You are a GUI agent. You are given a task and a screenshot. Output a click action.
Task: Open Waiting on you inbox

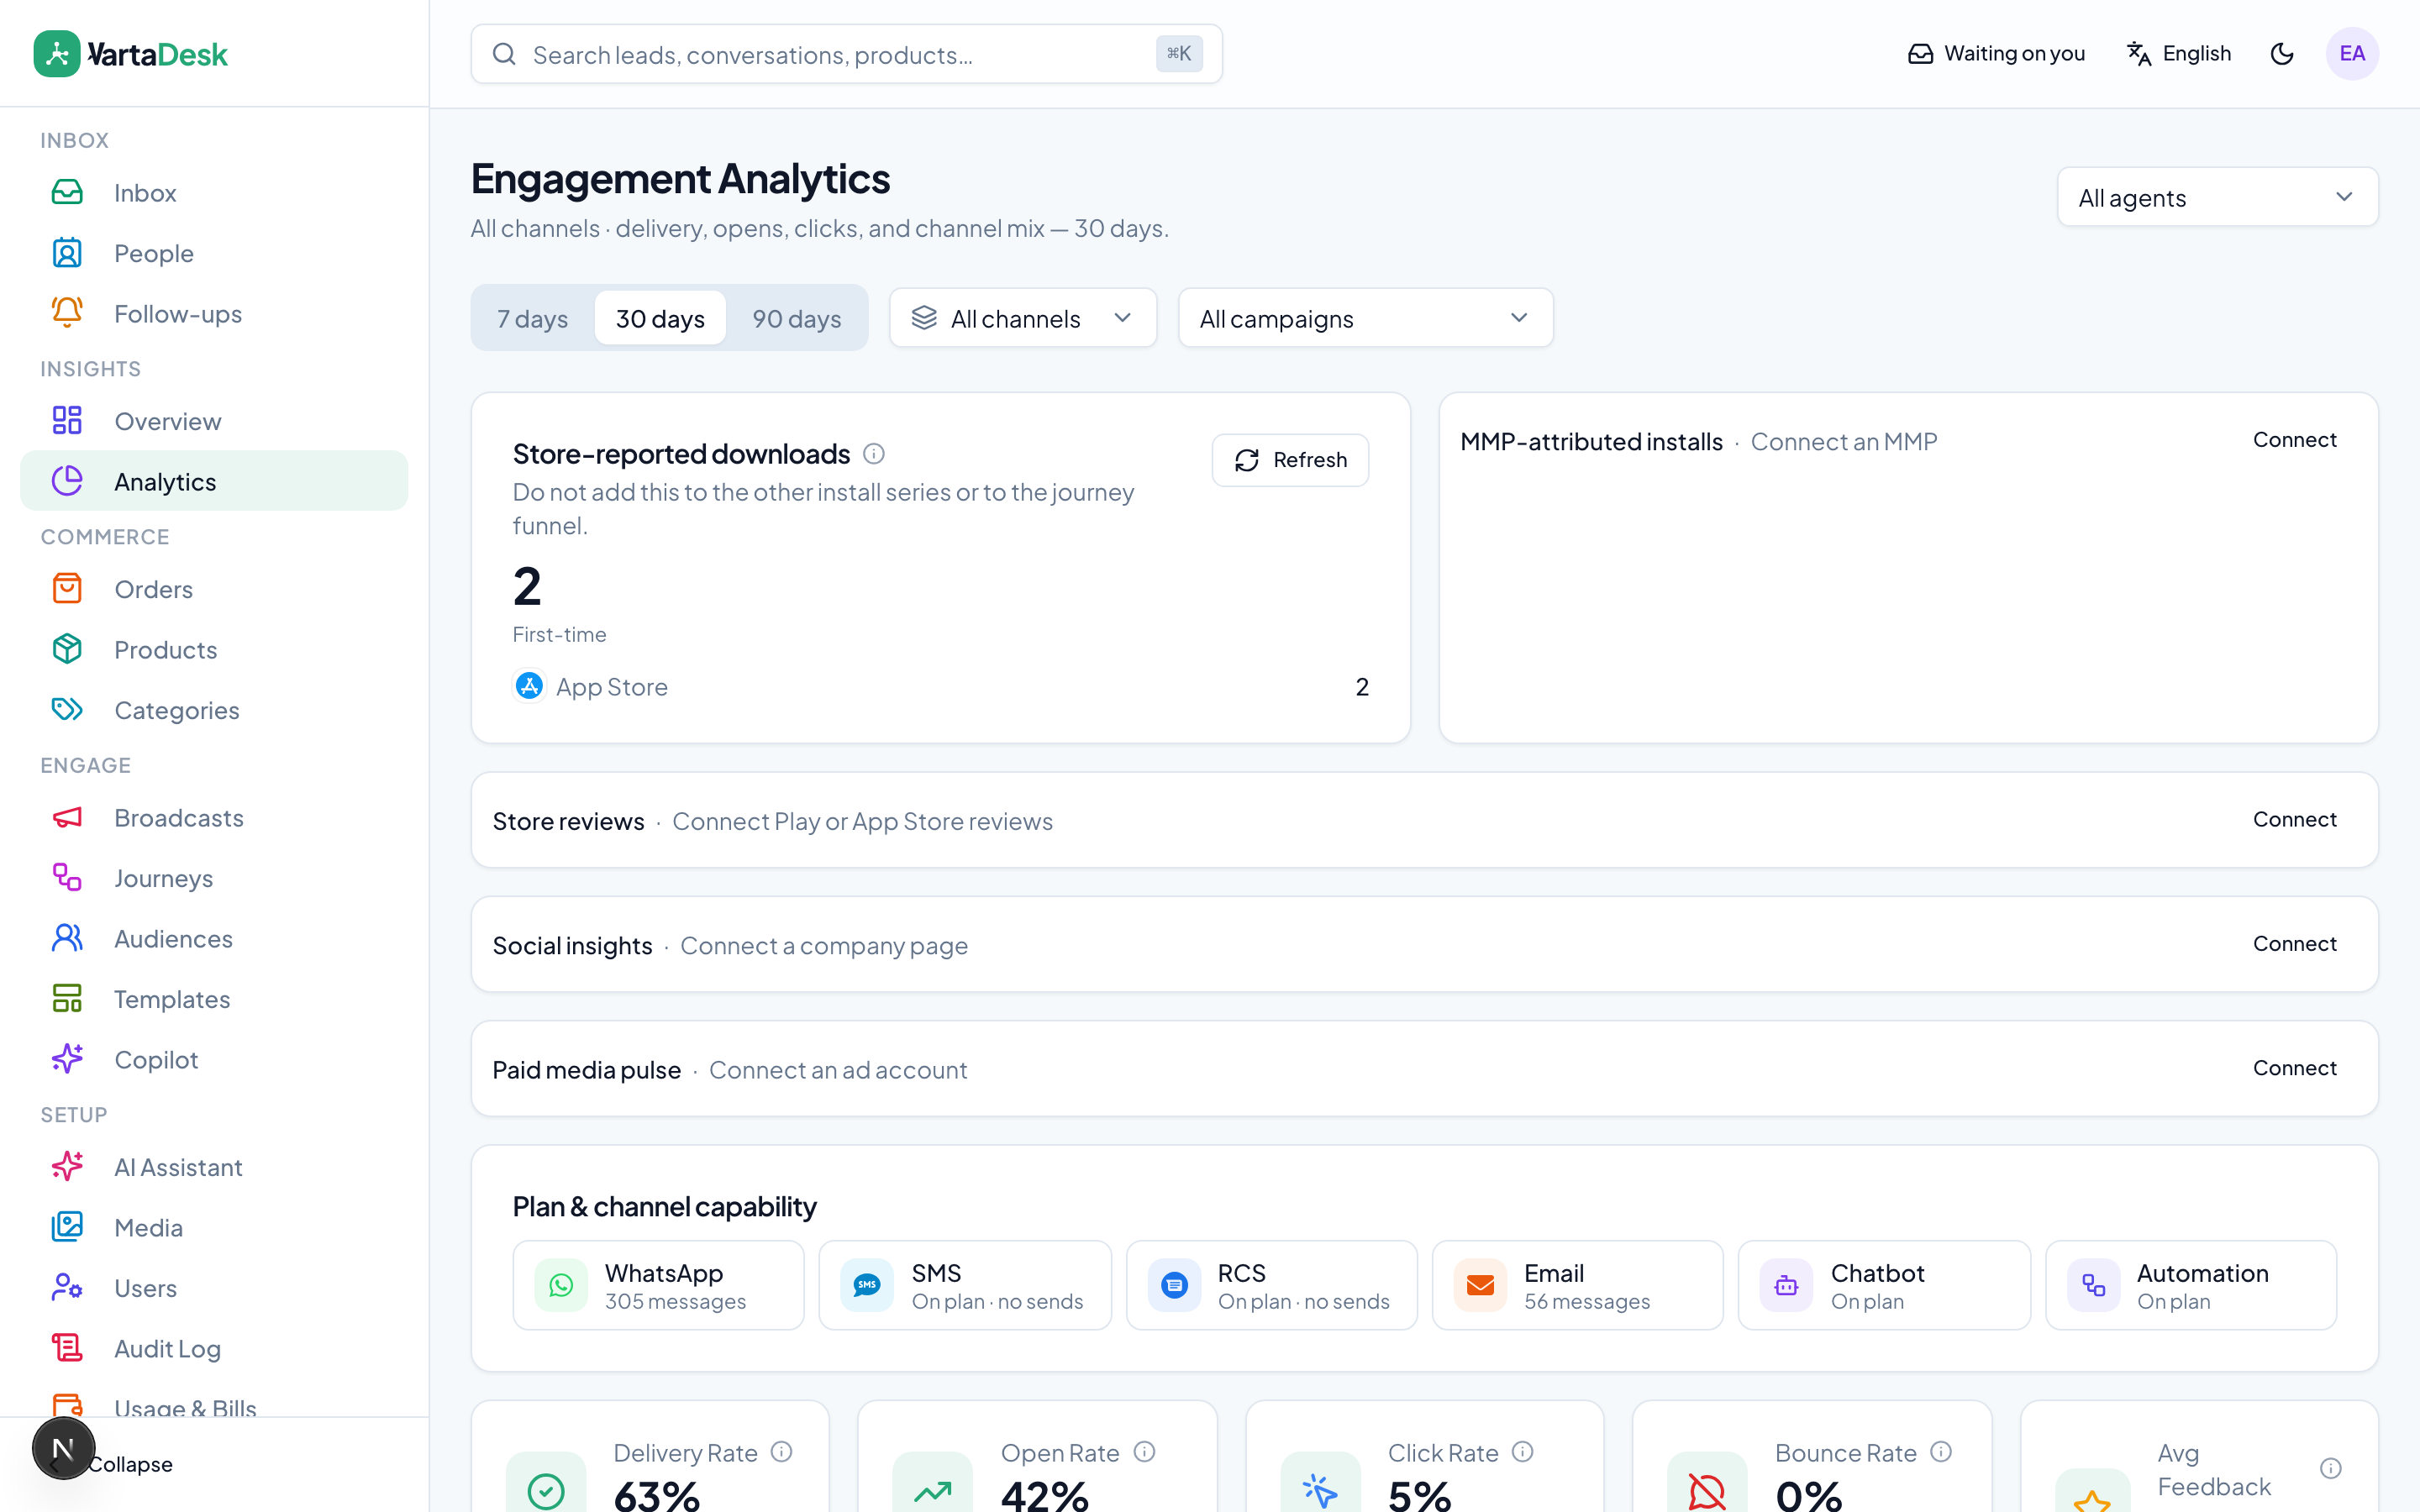(x=1996, y=54)
